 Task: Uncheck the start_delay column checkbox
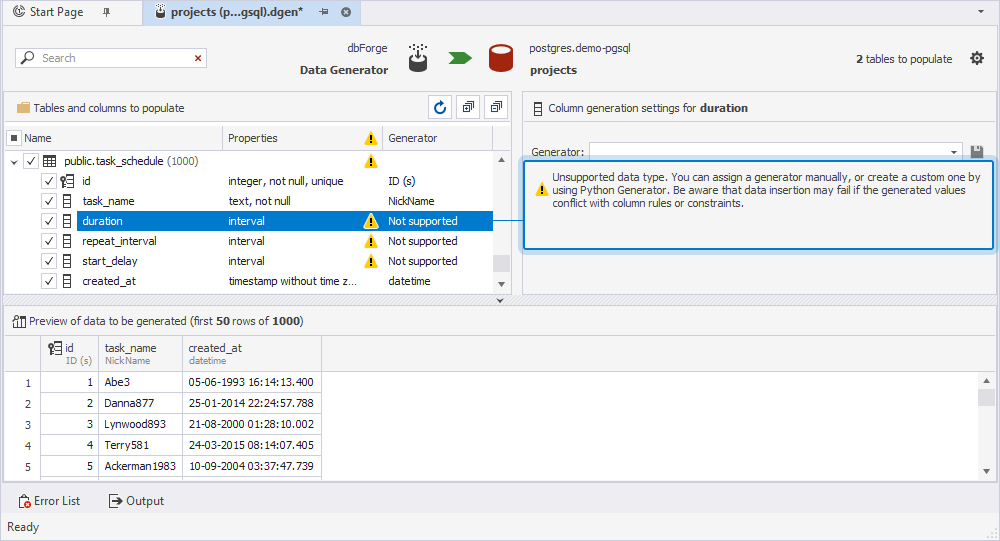48,261
